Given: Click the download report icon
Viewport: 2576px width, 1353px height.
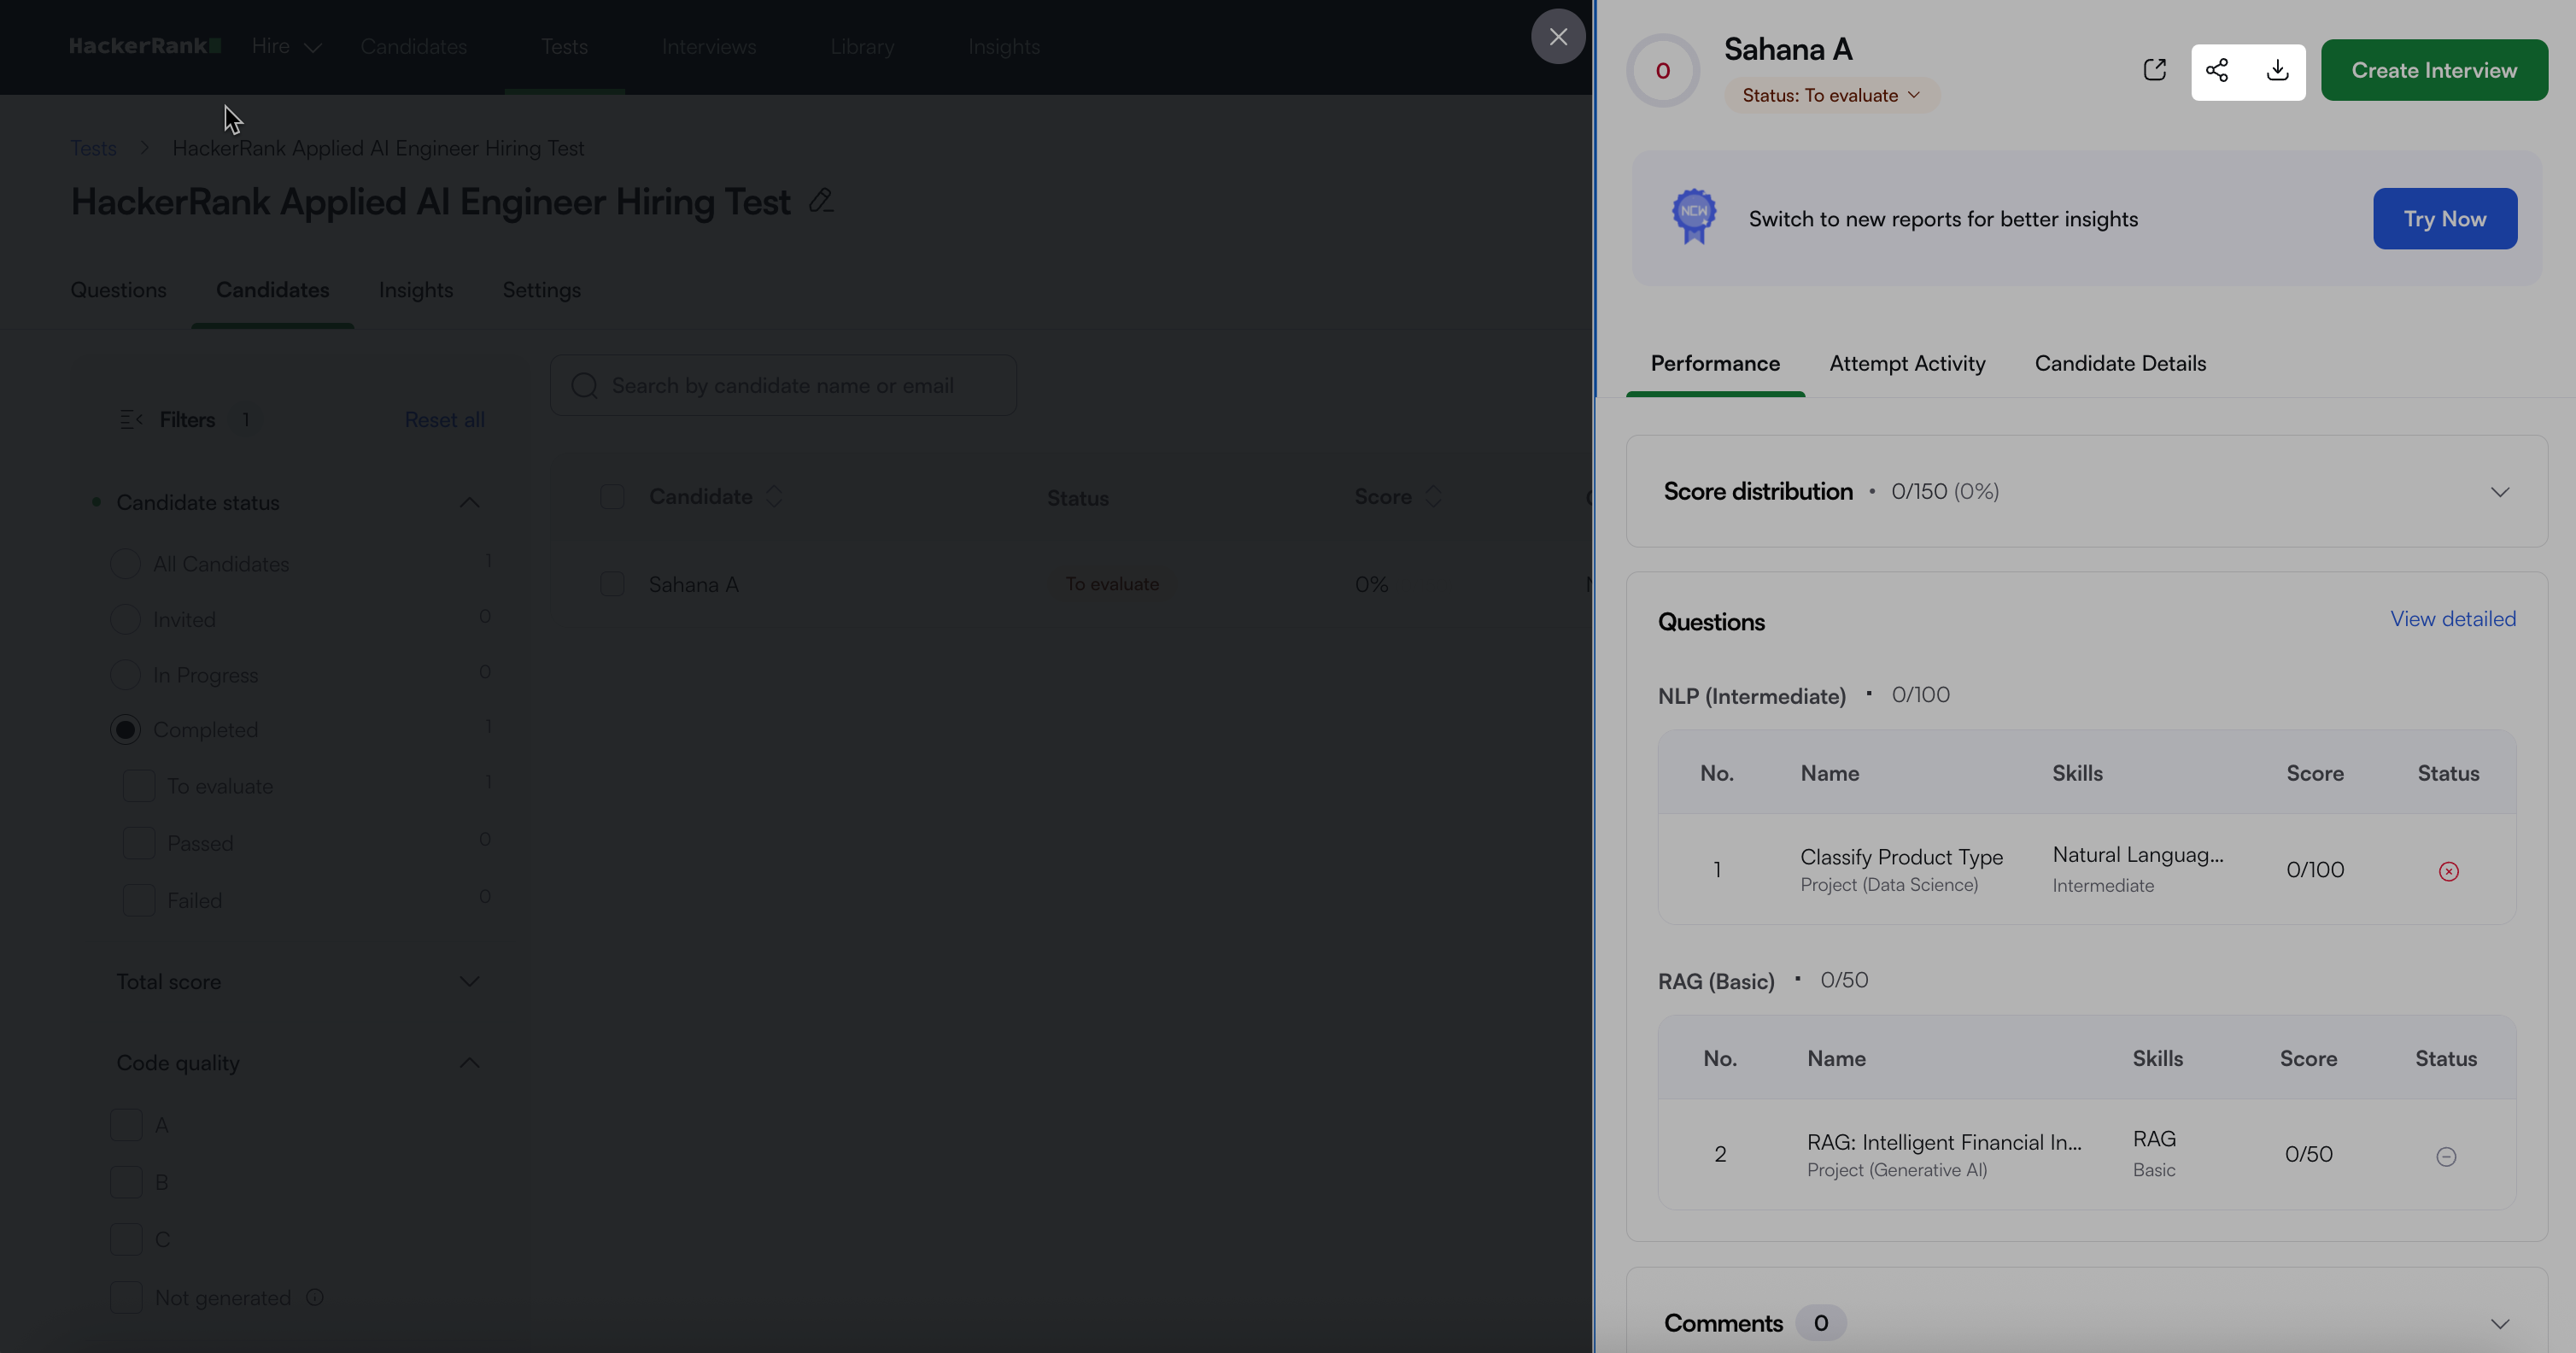Looking at the screenshot, I should 2277,70.
